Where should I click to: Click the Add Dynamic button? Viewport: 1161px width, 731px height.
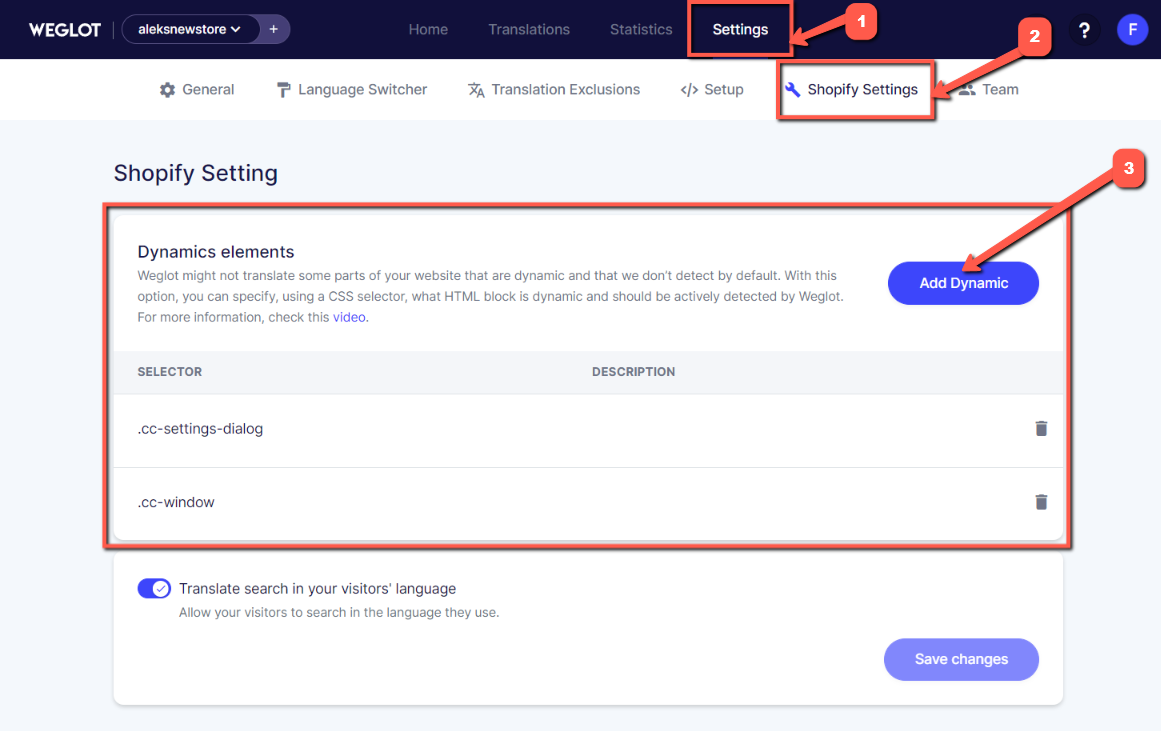(963, 283)
